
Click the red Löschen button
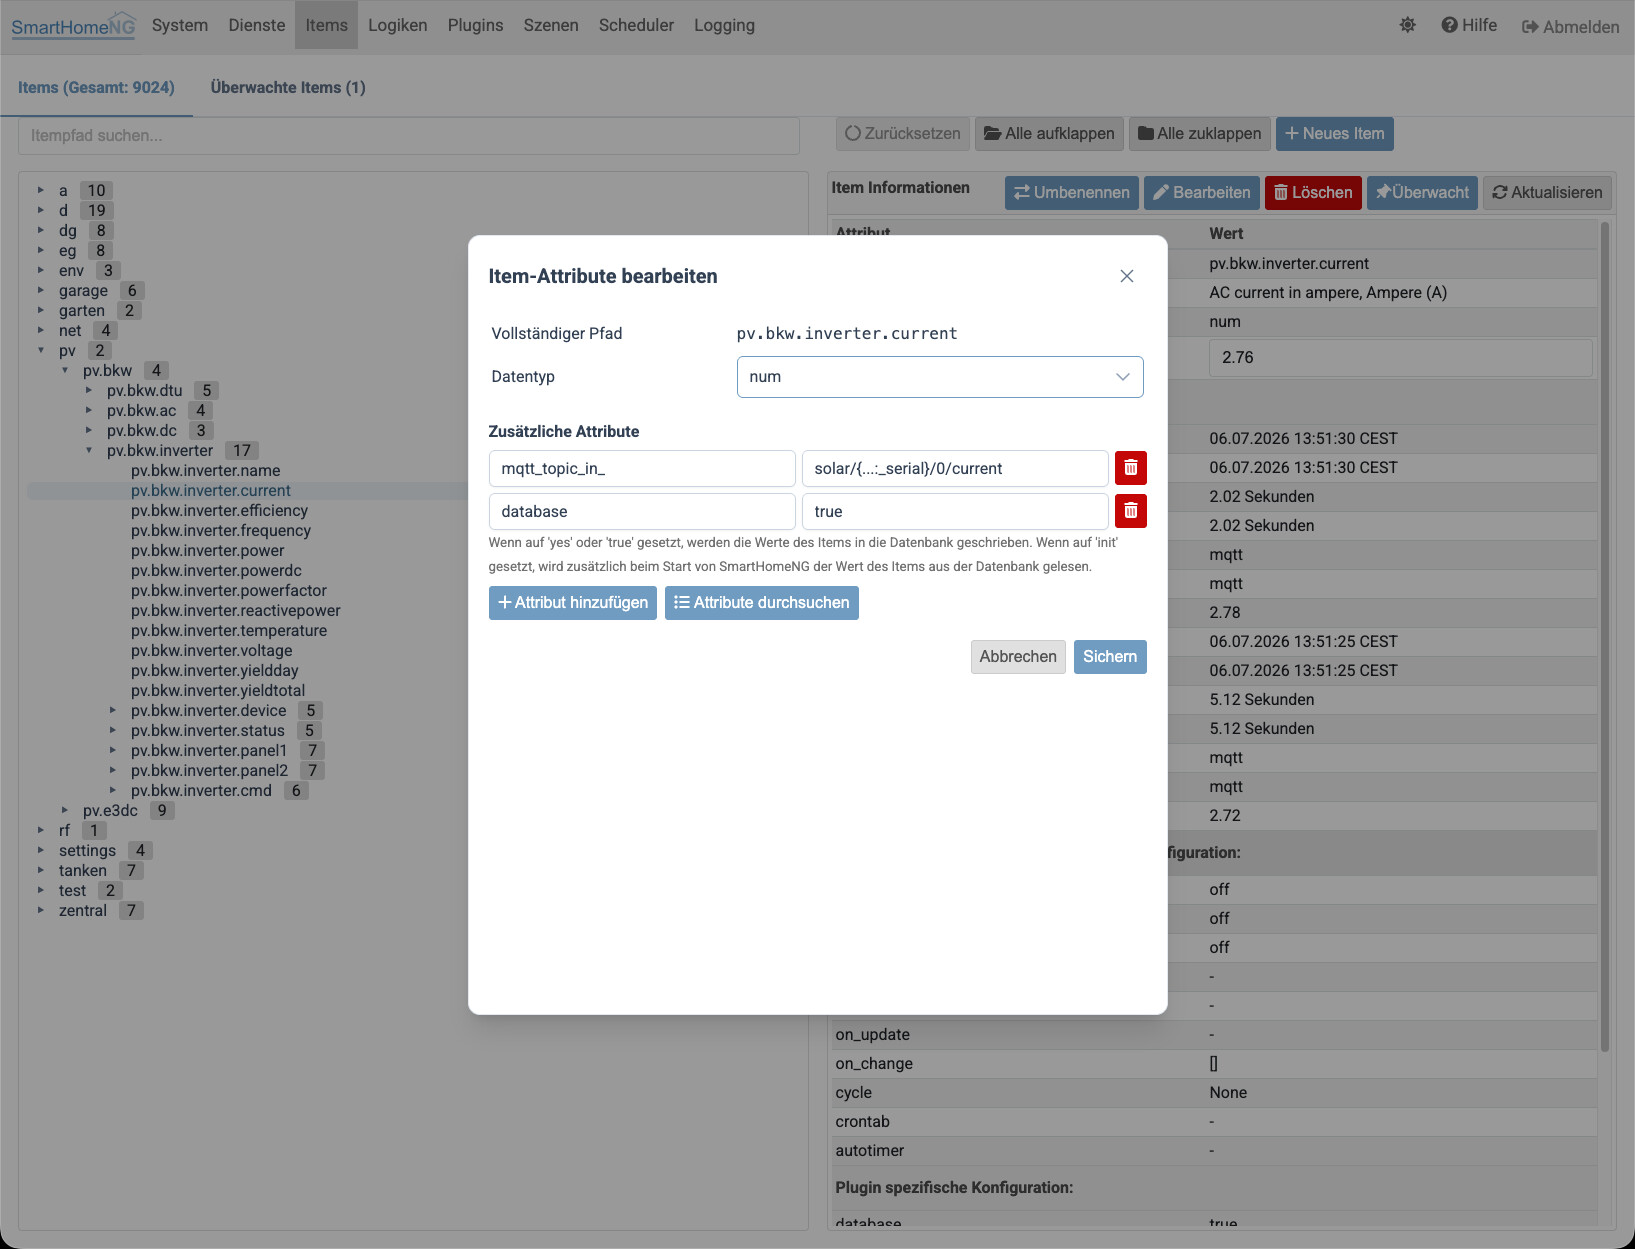1312,192
